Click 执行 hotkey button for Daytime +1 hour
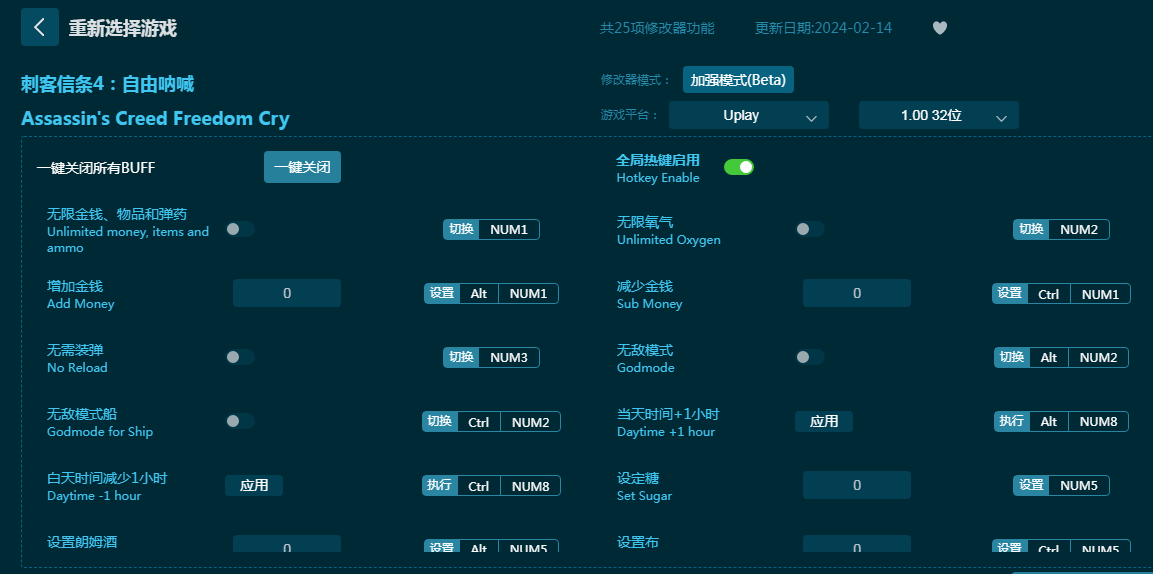The image size is (1153, 574). pos(1011,421)
